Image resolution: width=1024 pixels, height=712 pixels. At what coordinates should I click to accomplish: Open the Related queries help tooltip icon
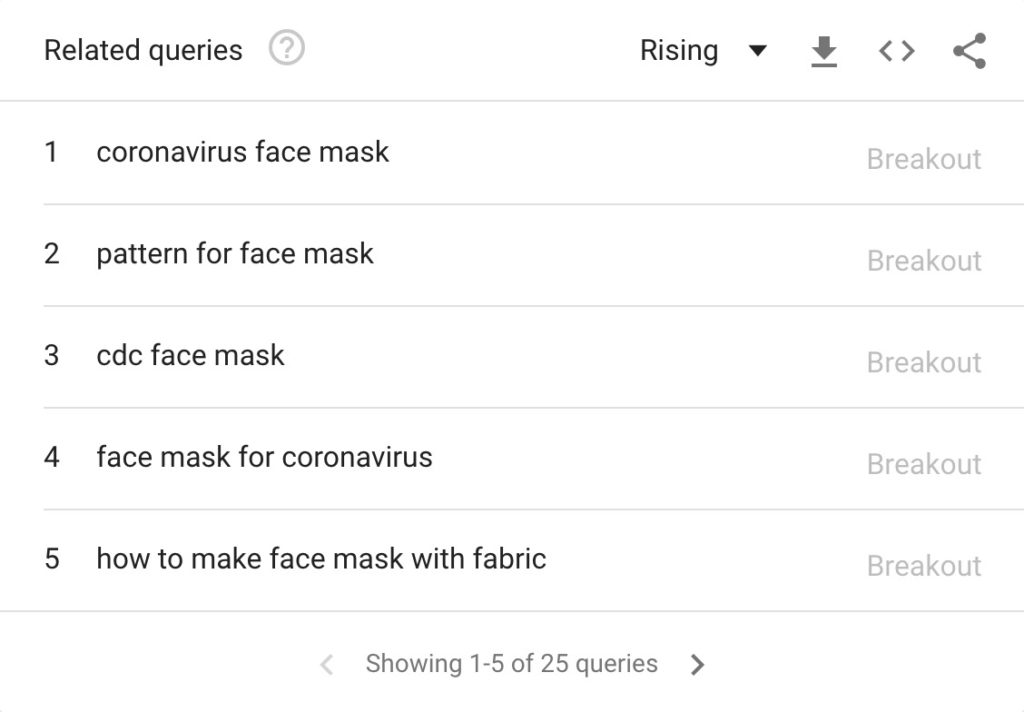point(286,49)
